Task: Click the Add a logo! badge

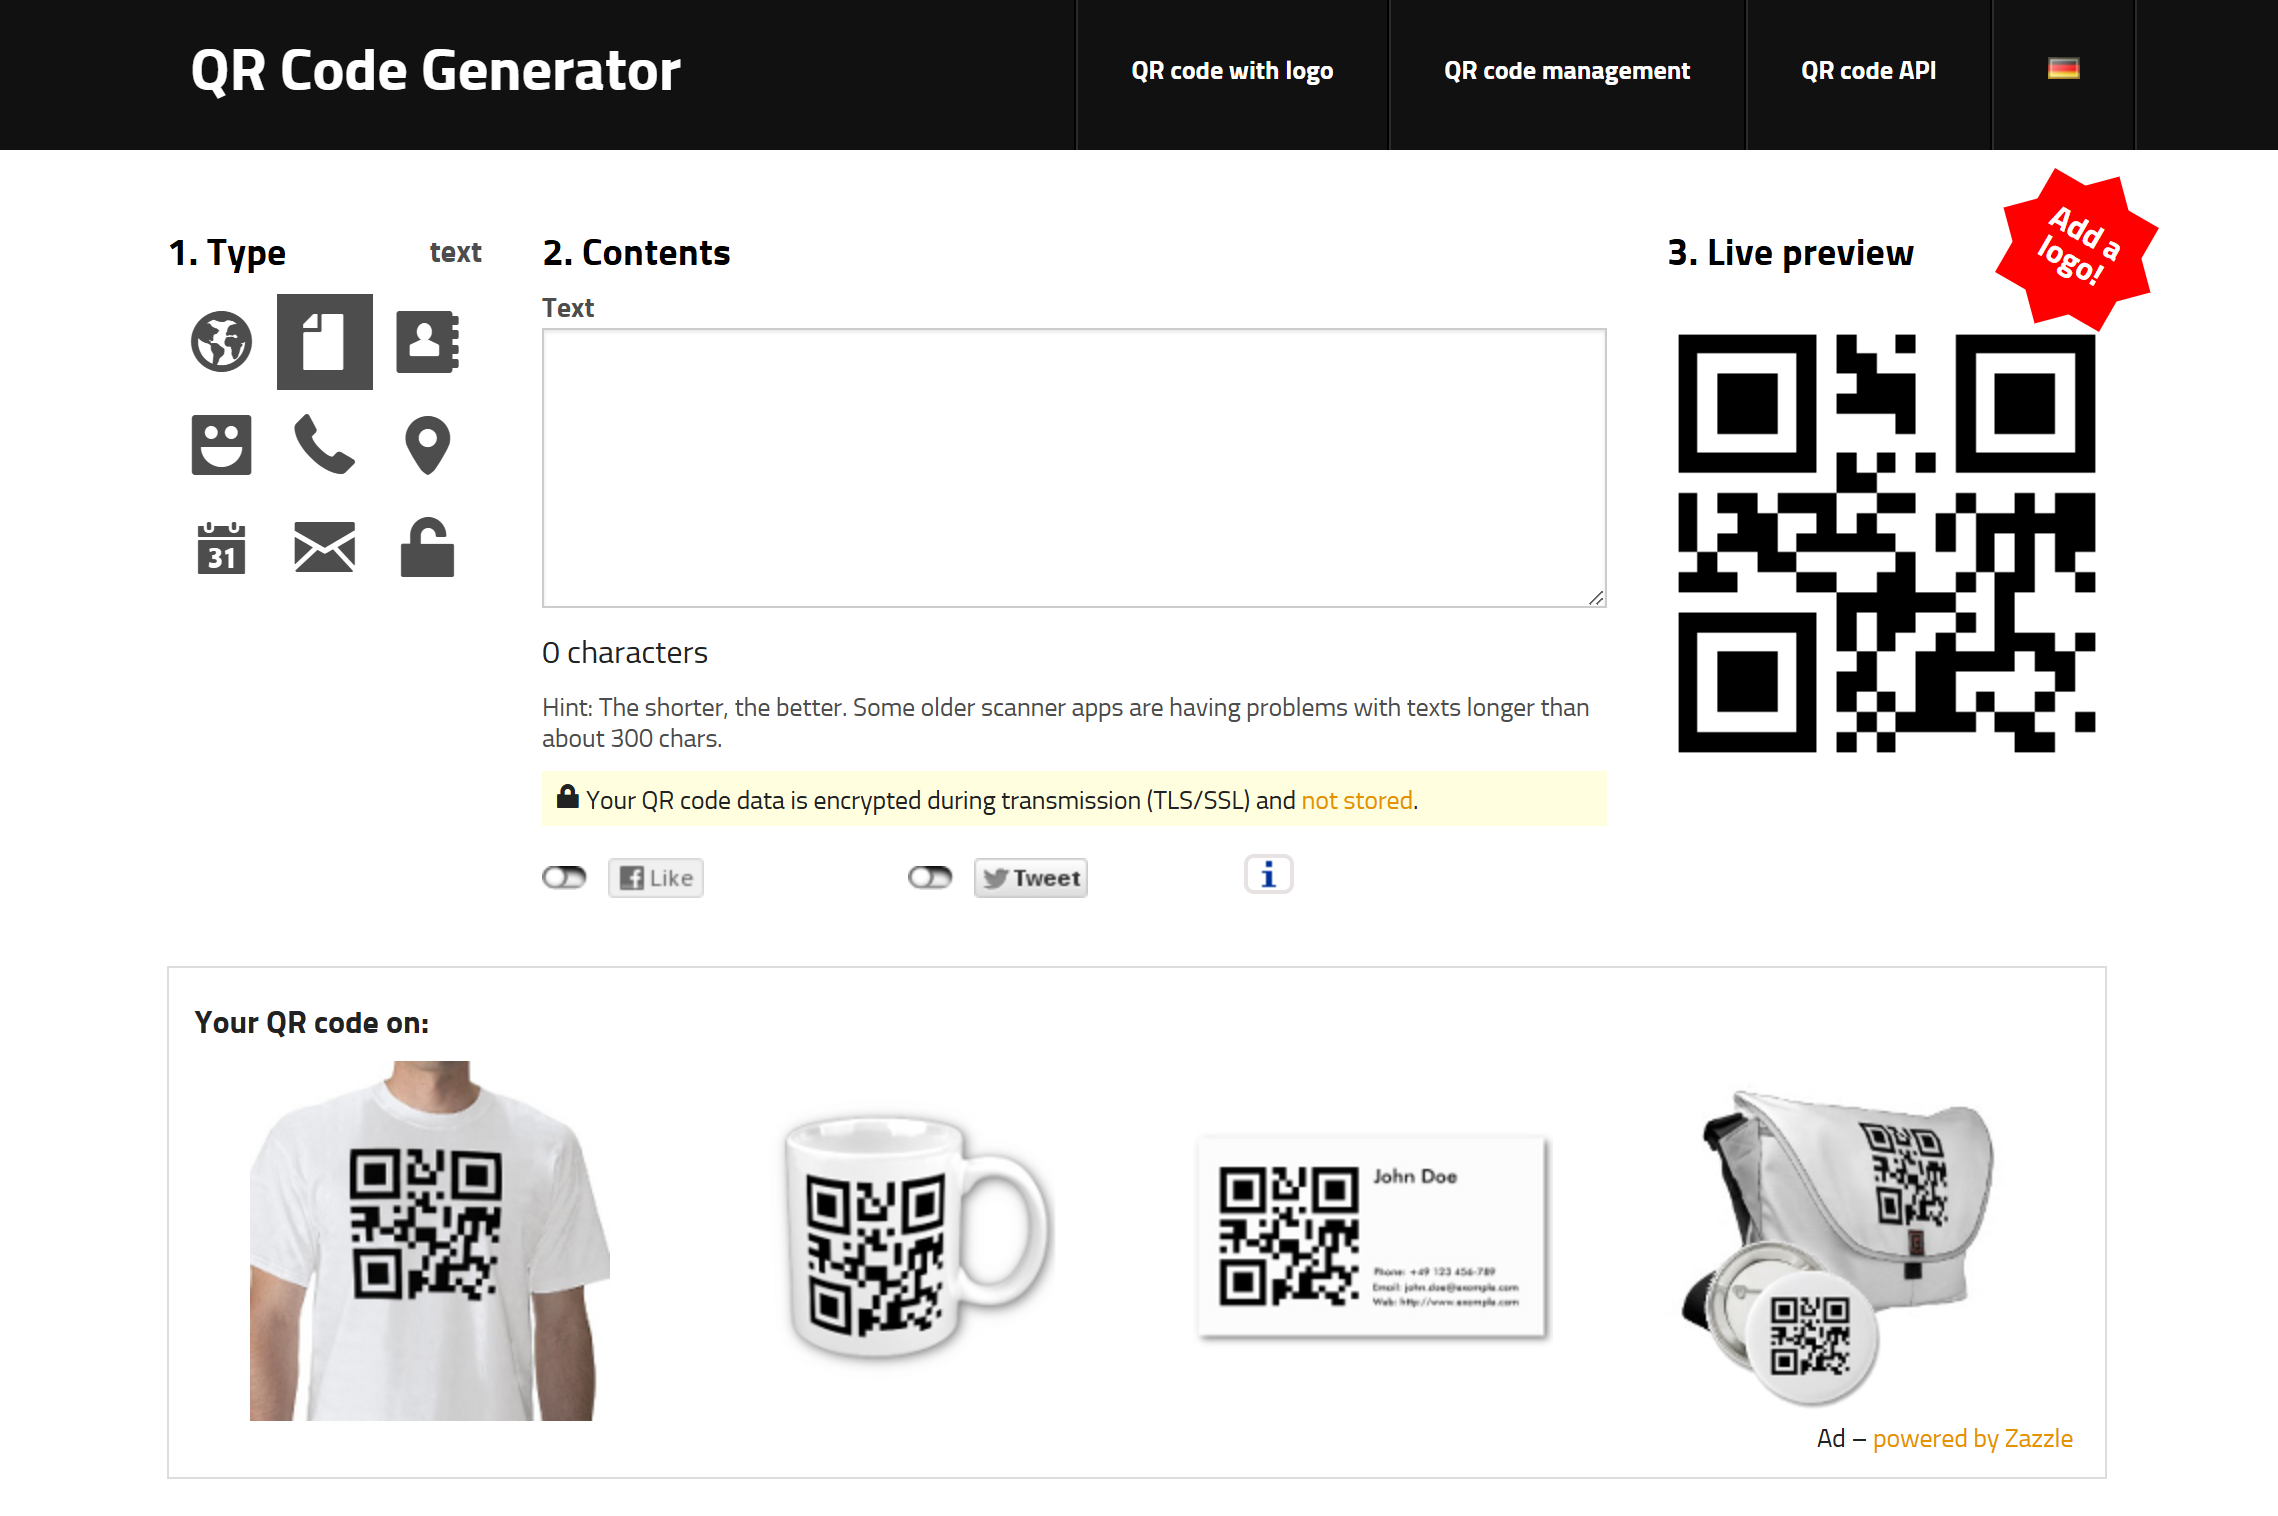Action: [x=2077, y=248]
